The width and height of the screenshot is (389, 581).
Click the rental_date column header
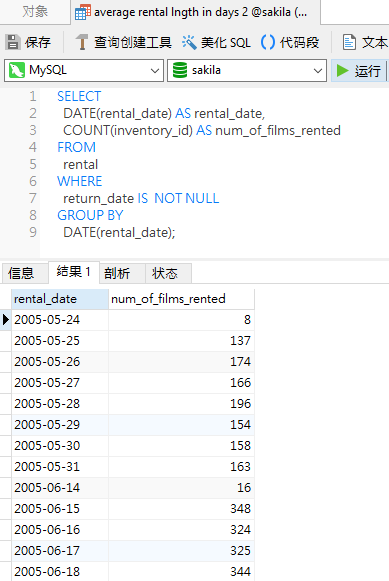[x=60, y=299]
